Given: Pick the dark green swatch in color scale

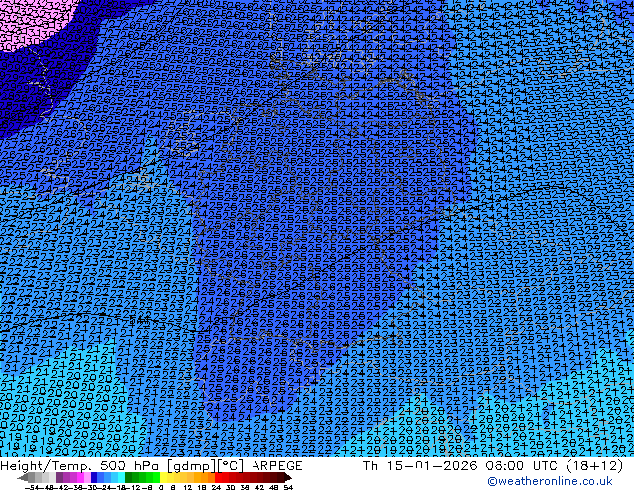Looking at the screenshot, I should click(129, 477).
